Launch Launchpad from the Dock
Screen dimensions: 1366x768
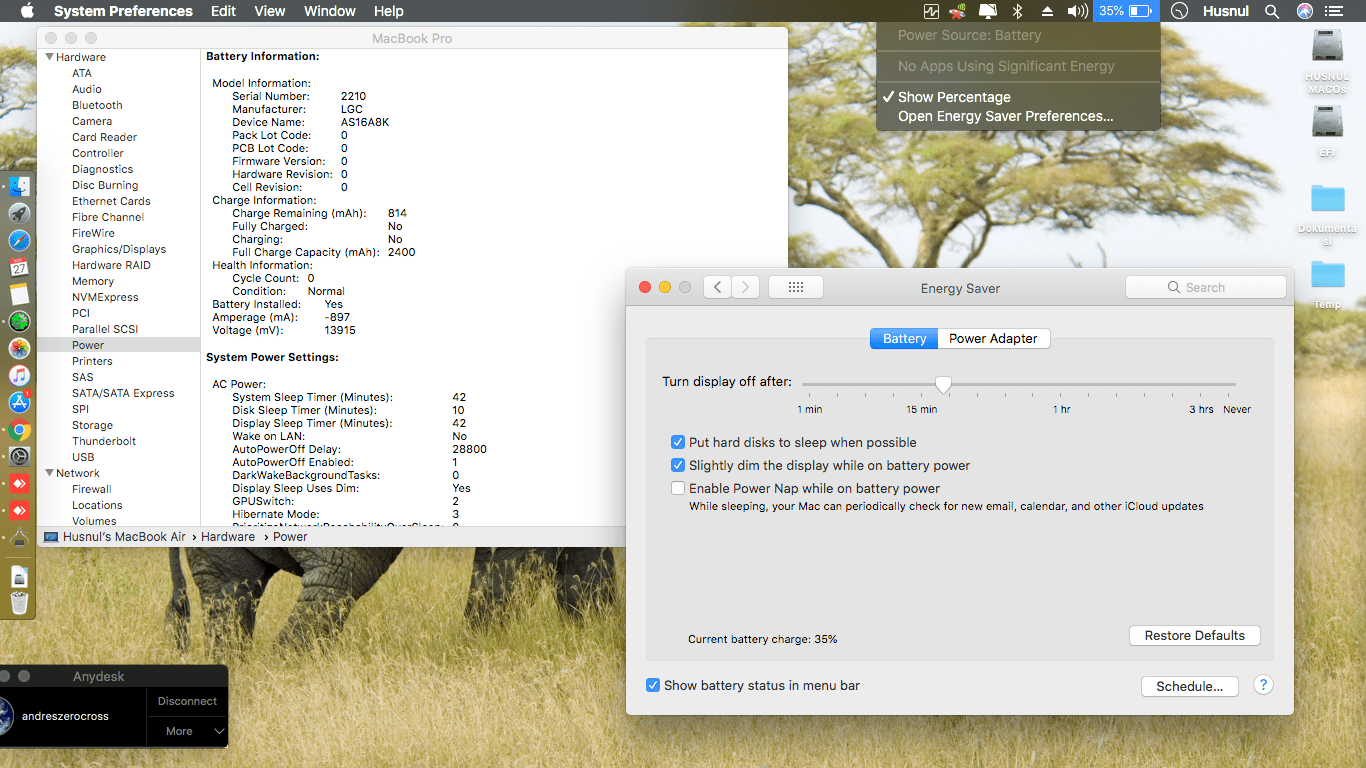point(19,213)
